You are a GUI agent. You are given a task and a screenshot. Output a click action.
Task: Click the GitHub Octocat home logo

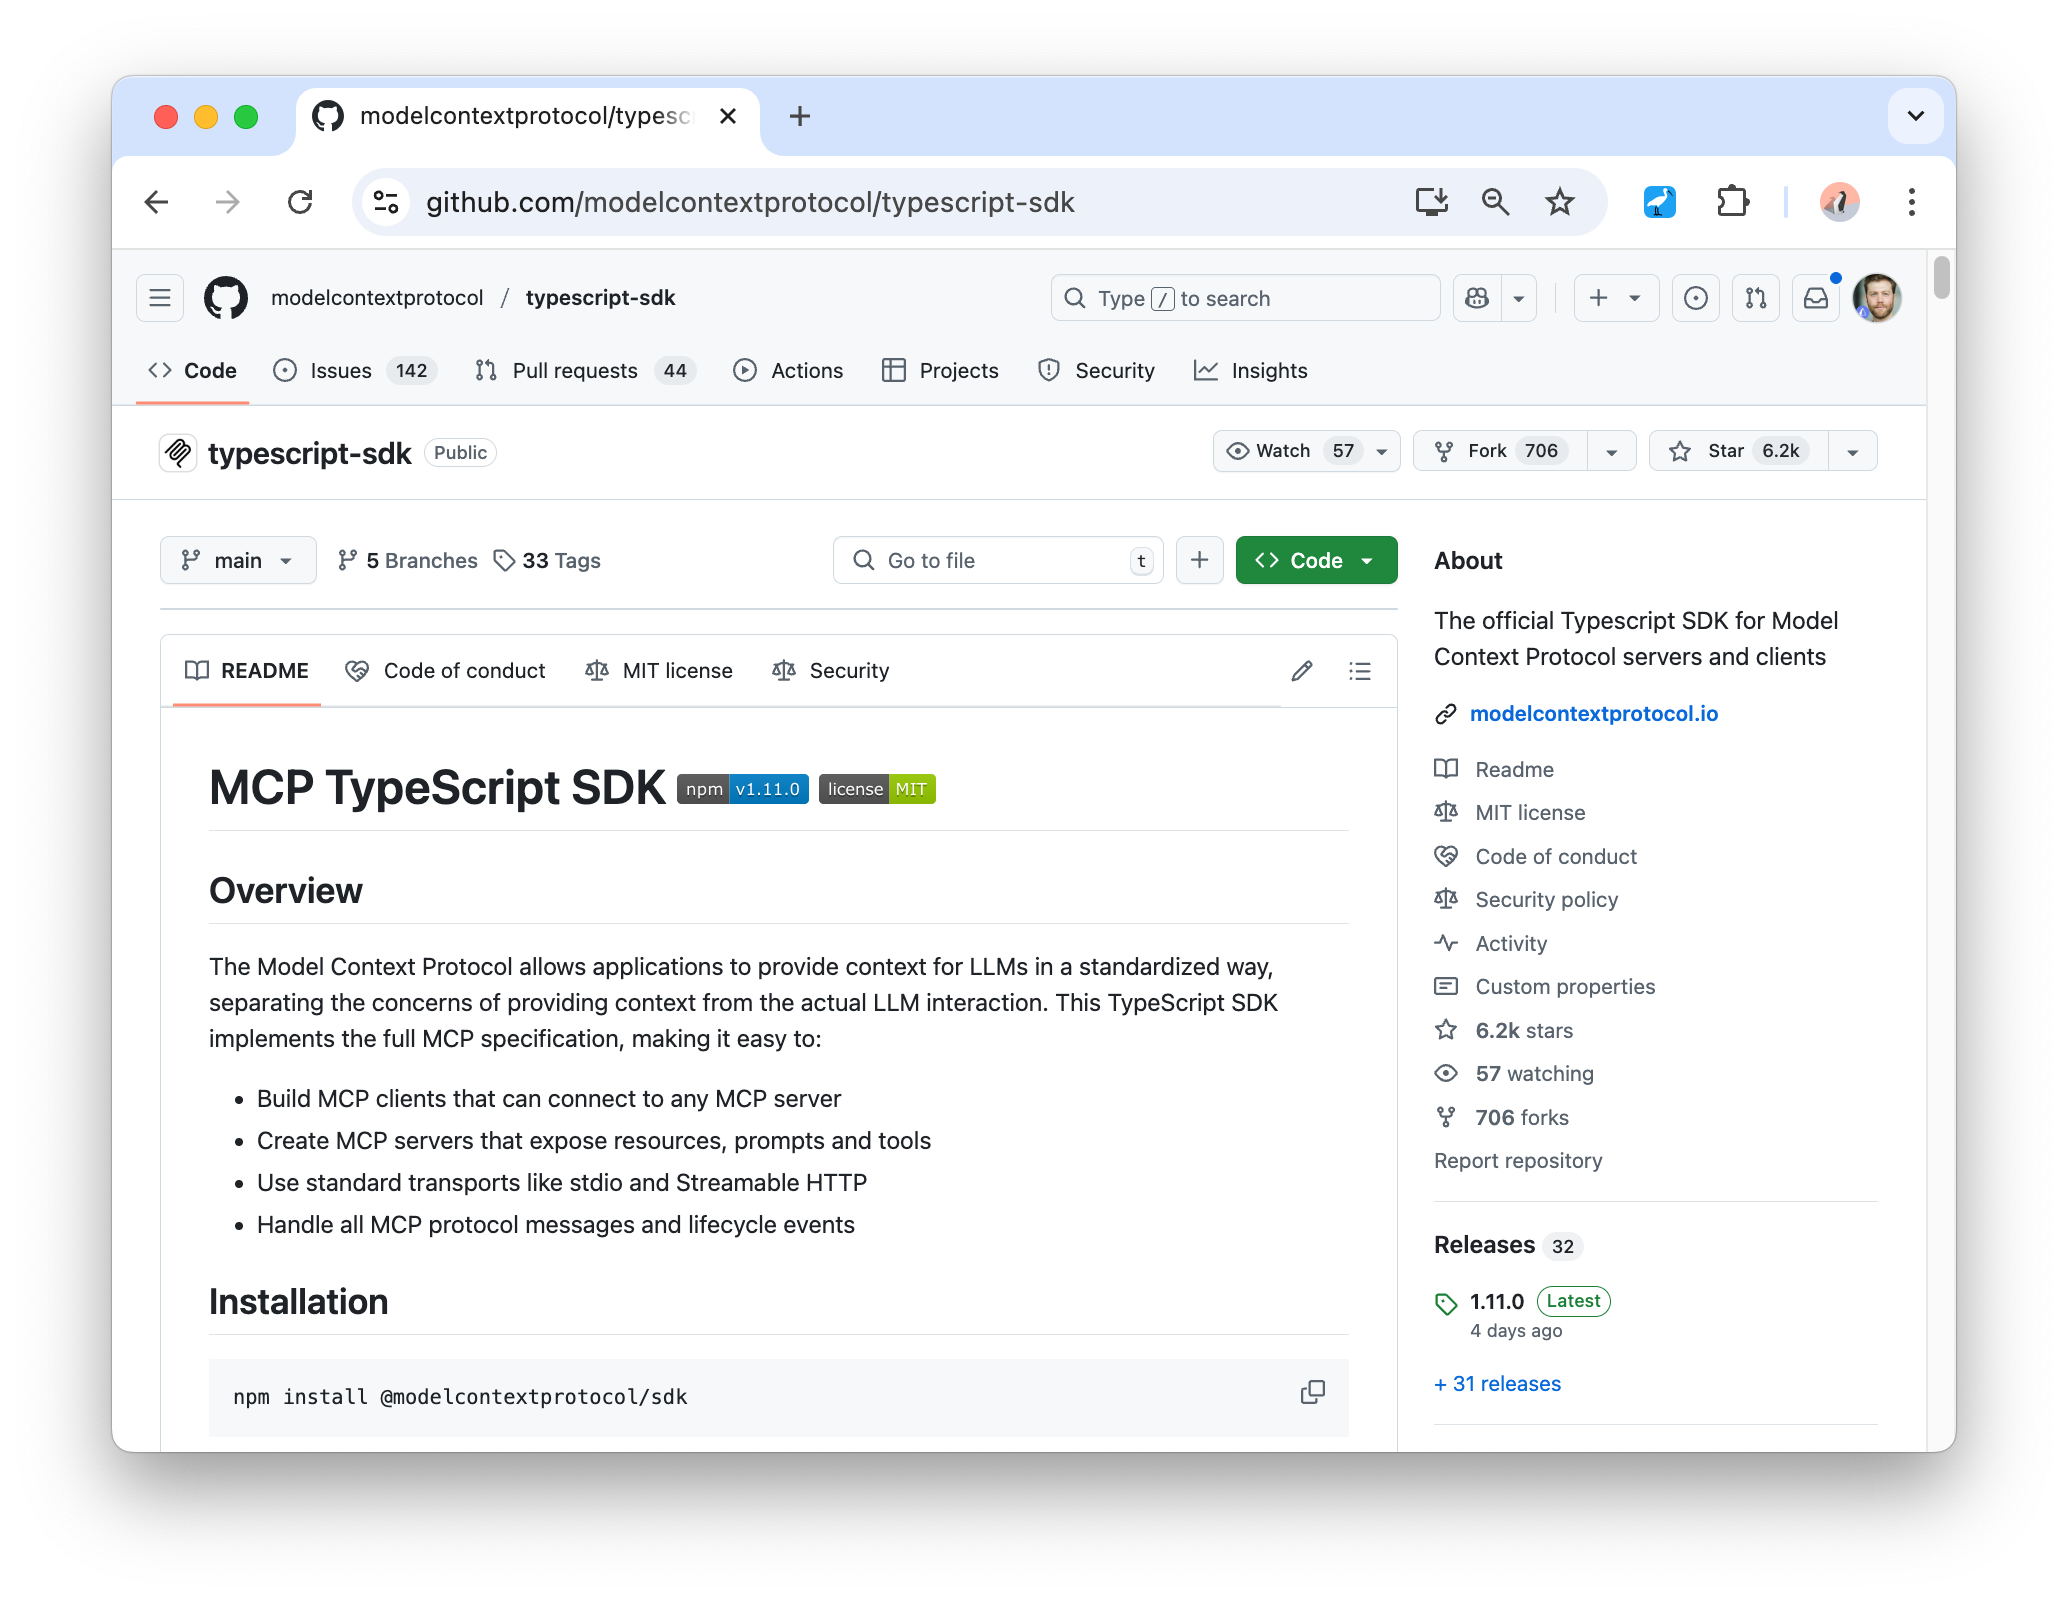pyautogui.click(x=226, y=298)
